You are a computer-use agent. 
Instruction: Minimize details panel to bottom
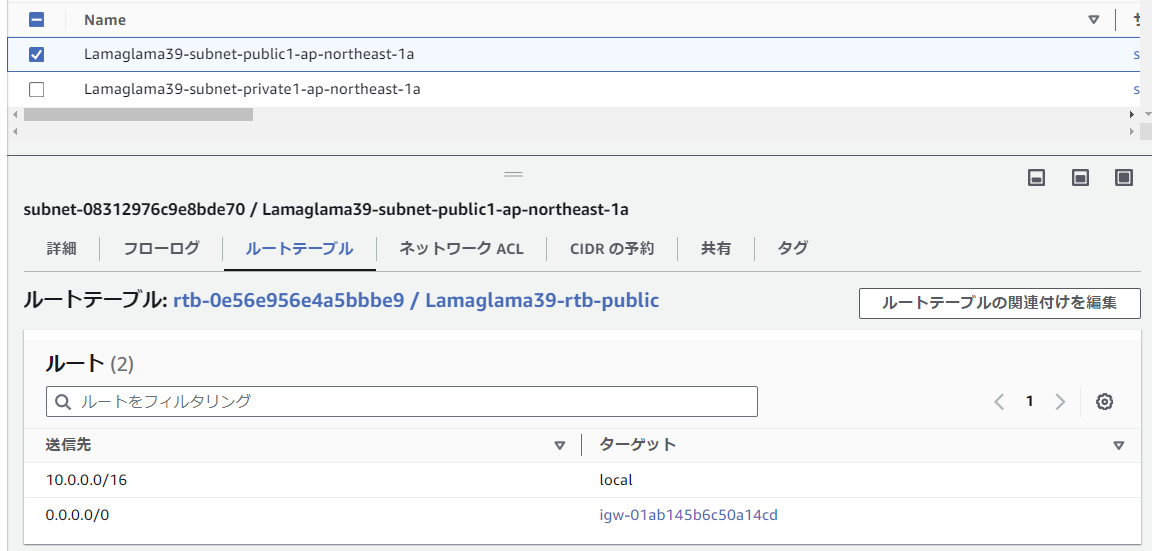(x=1037, y=178)
